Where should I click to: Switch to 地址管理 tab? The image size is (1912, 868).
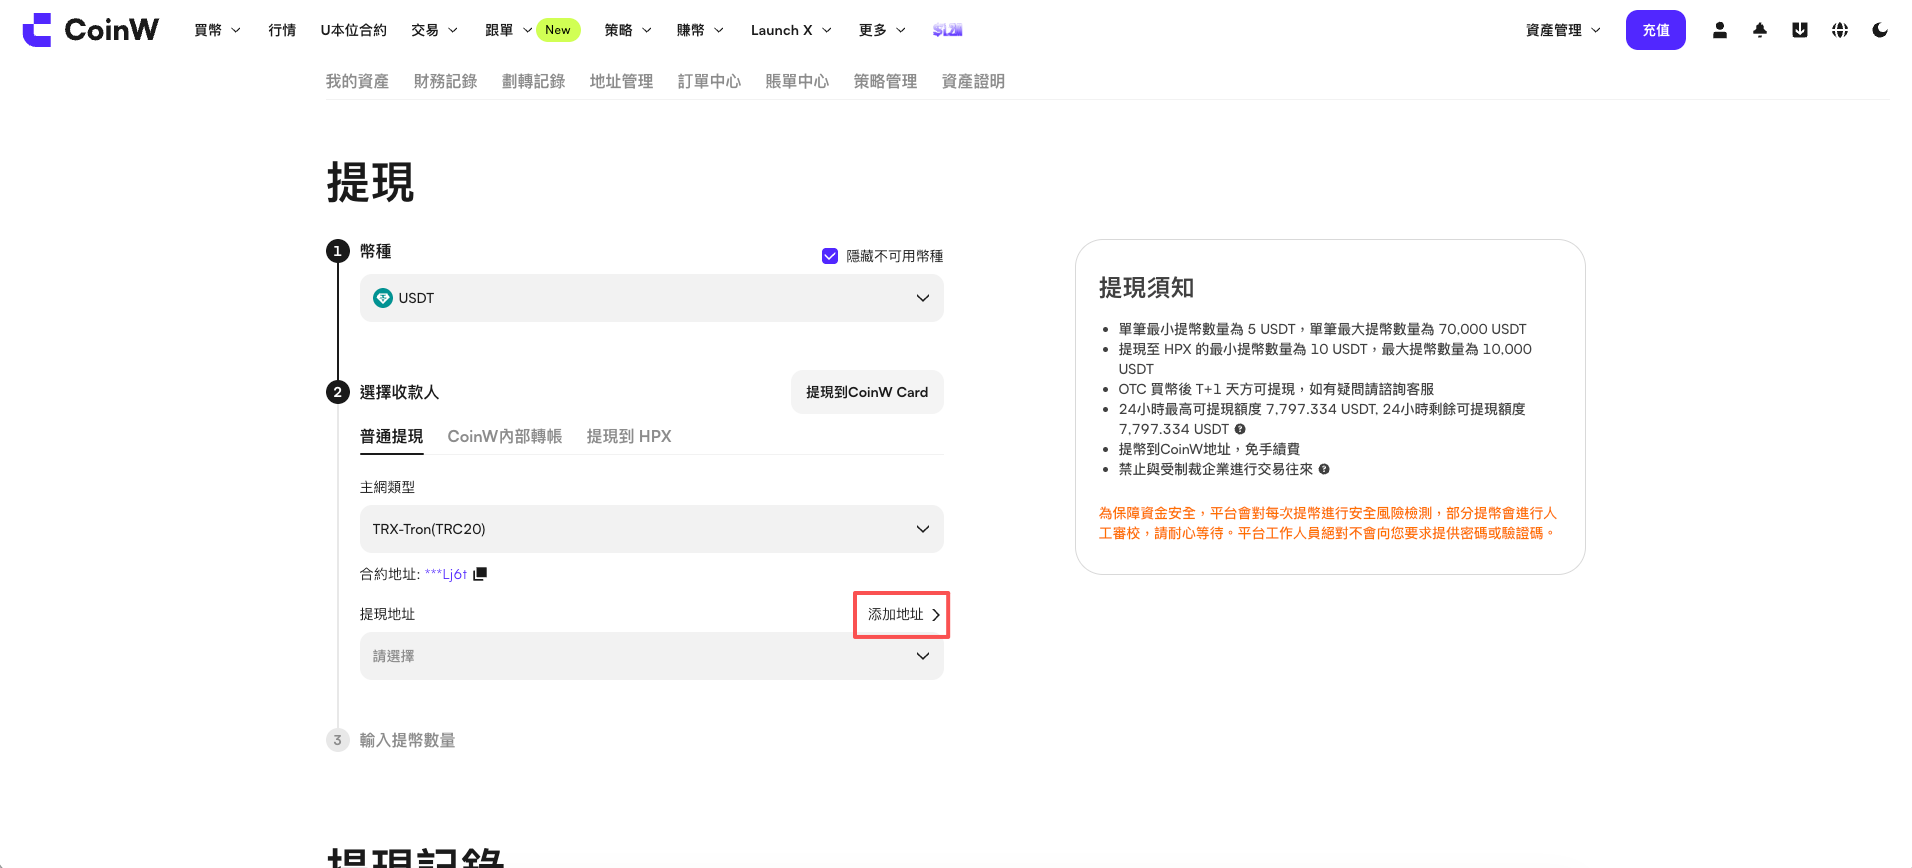621,81
